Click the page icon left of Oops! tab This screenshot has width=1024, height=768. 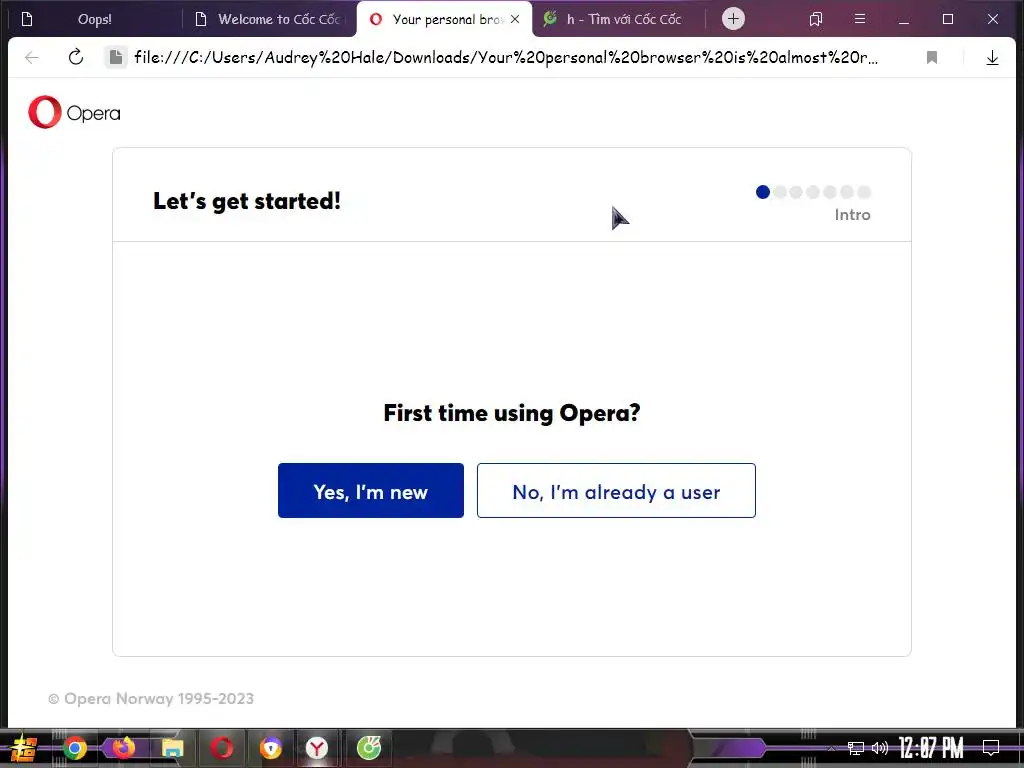coord(27,19)
